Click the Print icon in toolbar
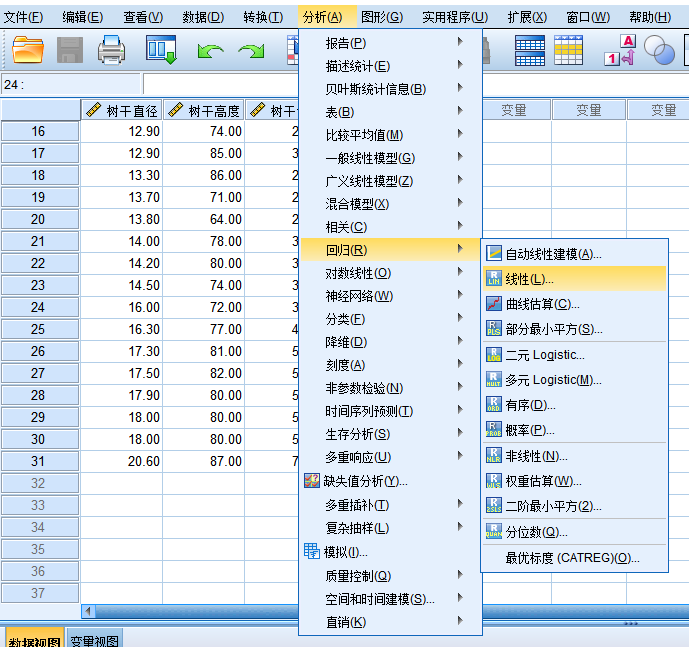This screenshot has width=689, height=647. (111, 50)
